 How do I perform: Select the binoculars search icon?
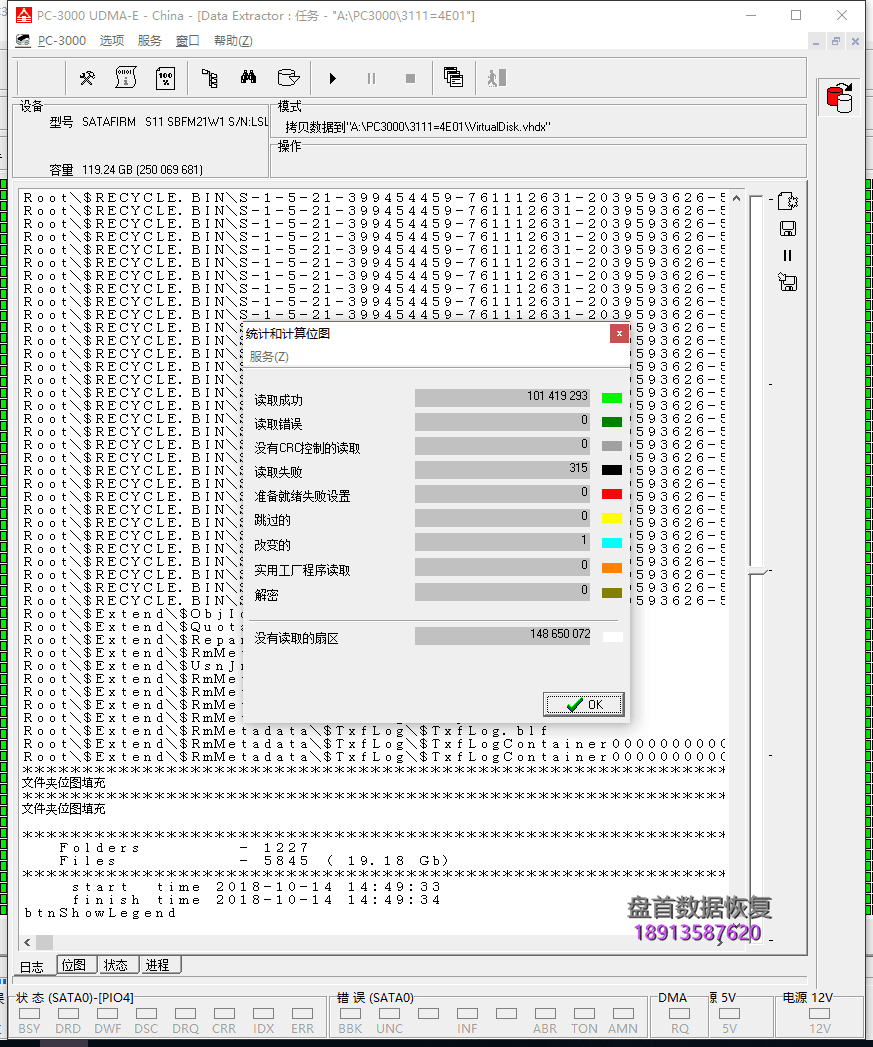click(247, 78)
